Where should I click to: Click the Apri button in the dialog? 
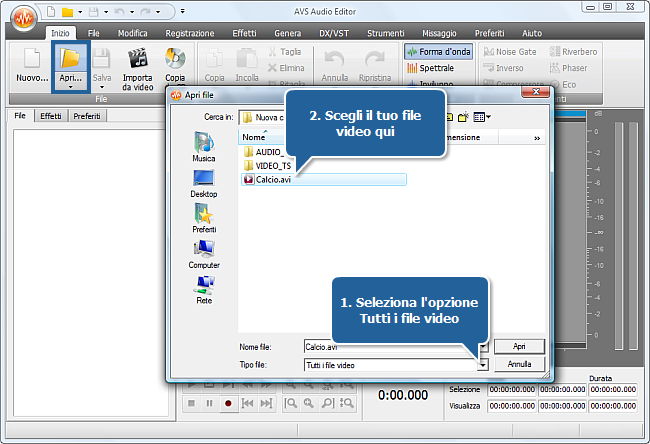click(x=519, y=346)
